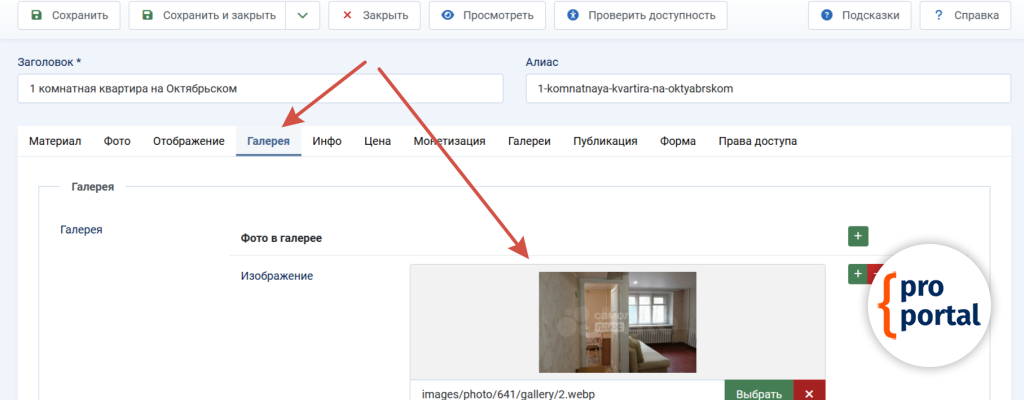Add gallery photo with header plus icon
Viewport: 1024px width, 400px height.
[858, 237]
